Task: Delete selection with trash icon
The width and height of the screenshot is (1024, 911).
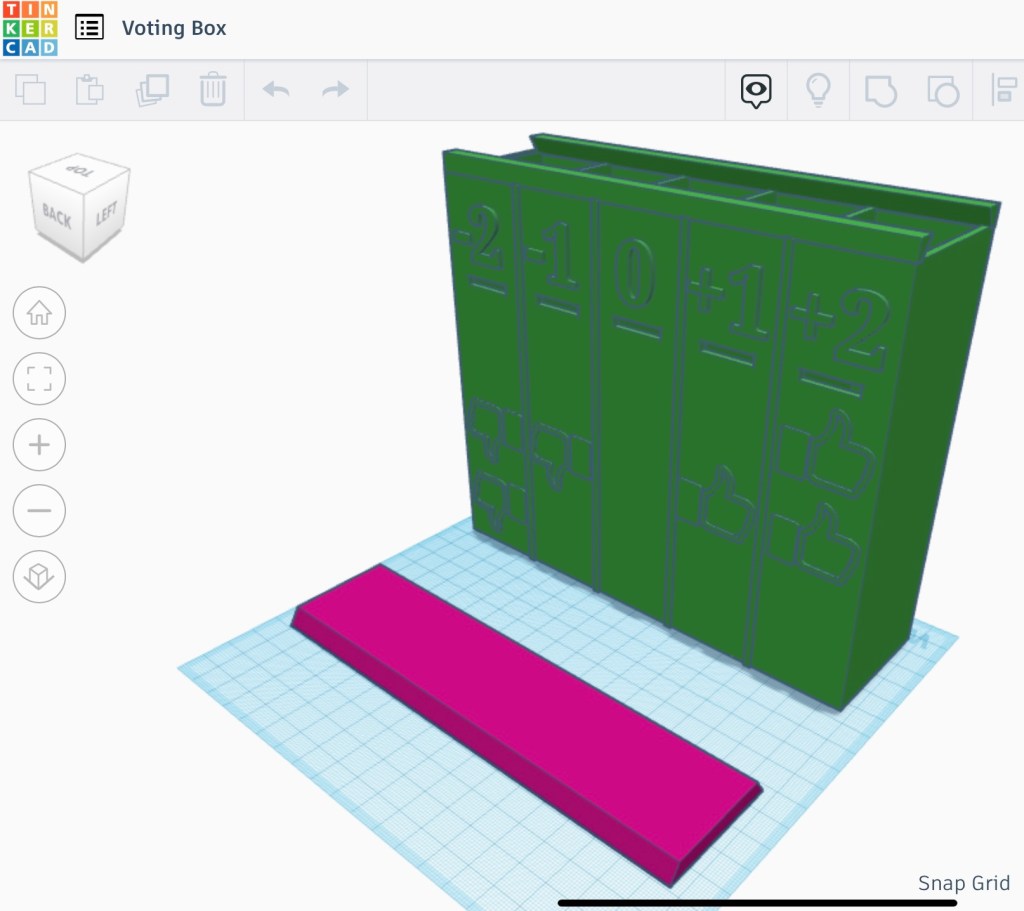Action: 212,90
